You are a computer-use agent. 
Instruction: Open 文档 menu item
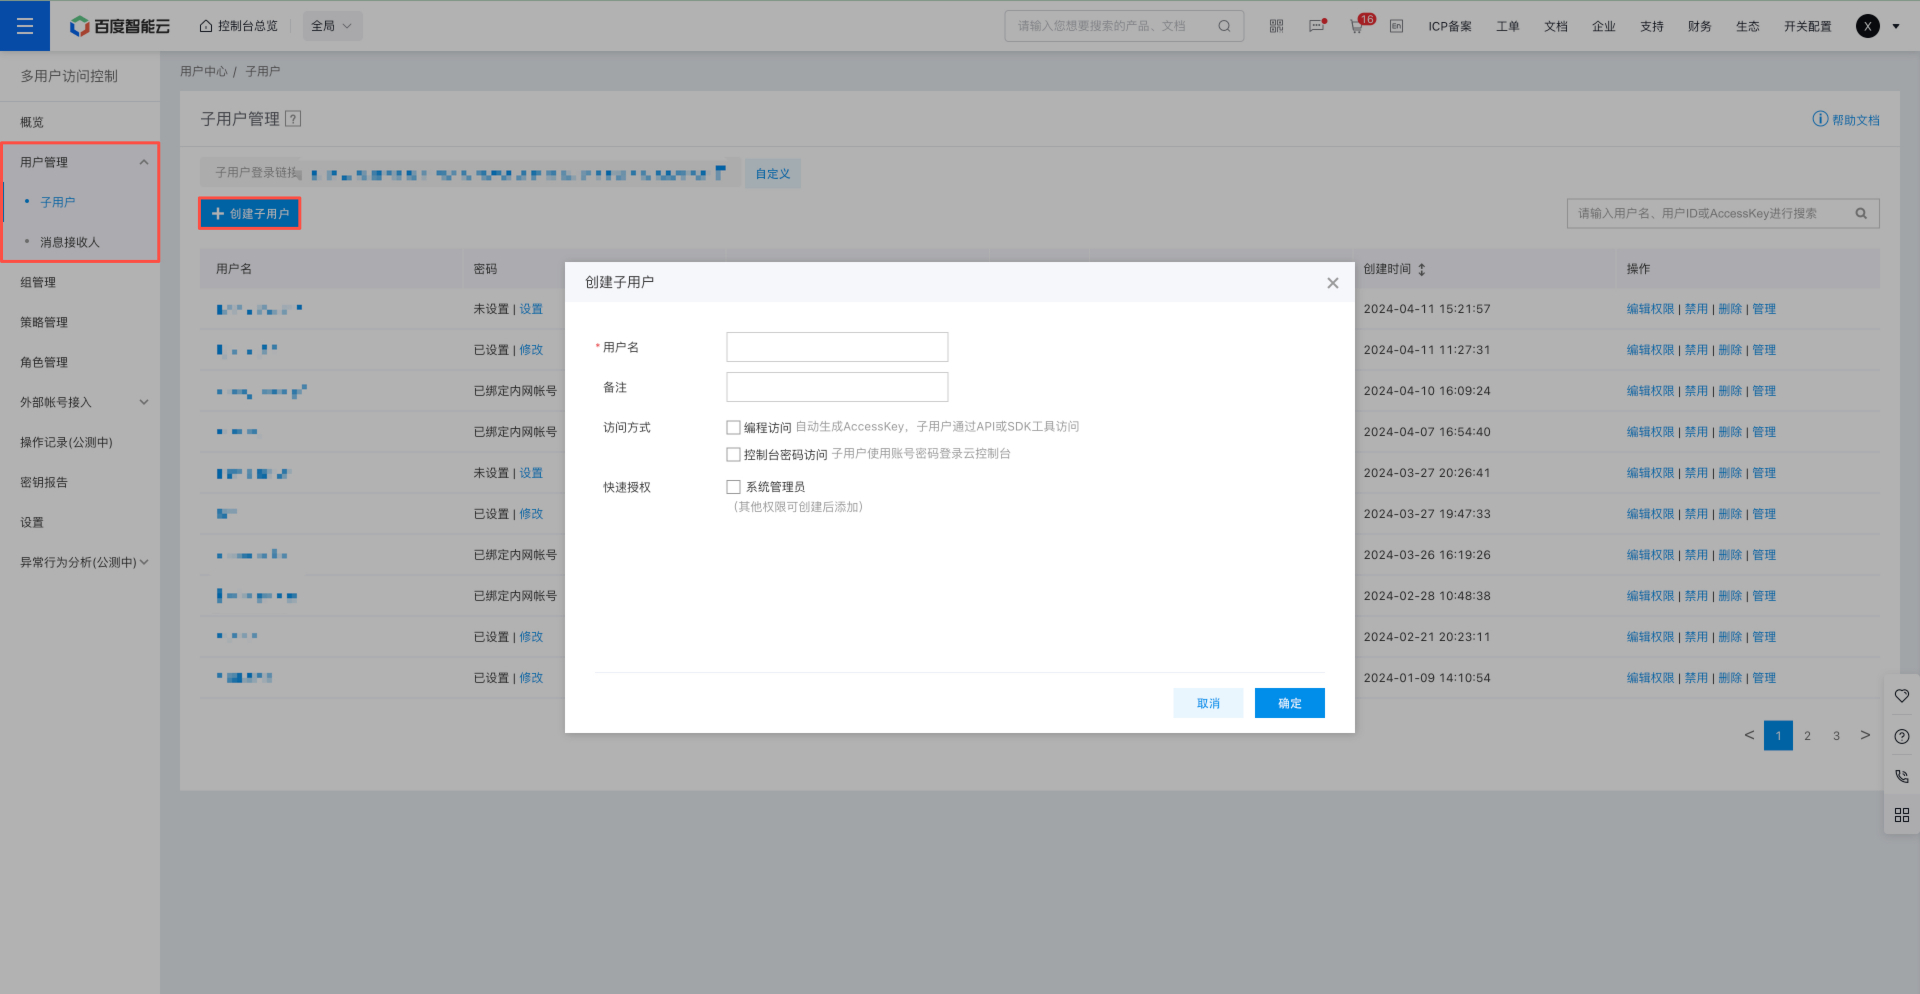click(1556, 26)
